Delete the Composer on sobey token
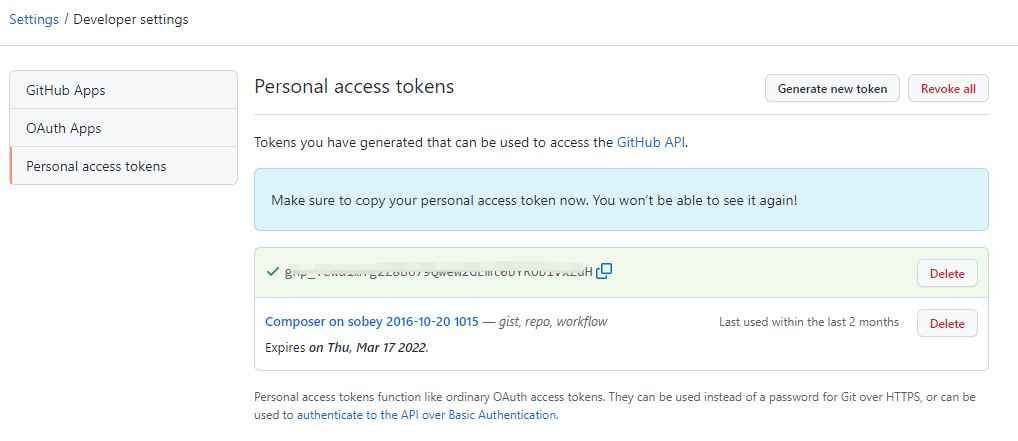 point(947,323)
